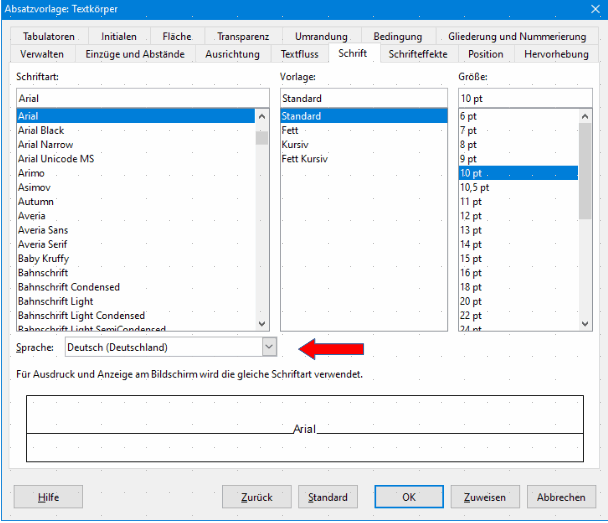Select 12 pt font size

[x=518, y=216]
